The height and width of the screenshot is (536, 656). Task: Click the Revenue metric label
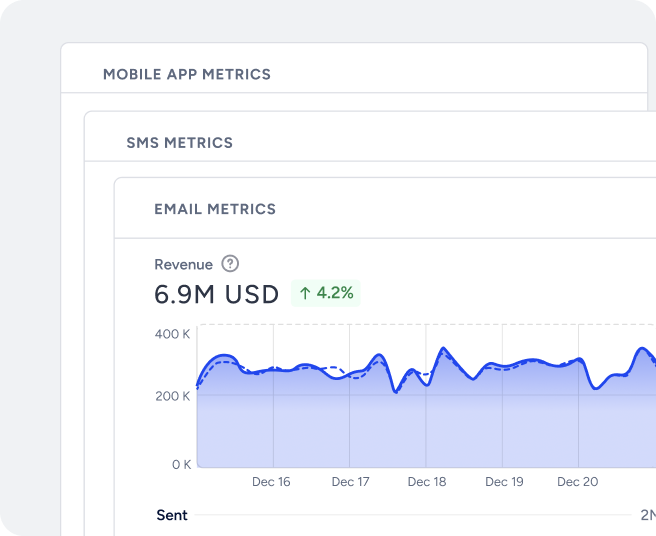[x=183, y=265]
